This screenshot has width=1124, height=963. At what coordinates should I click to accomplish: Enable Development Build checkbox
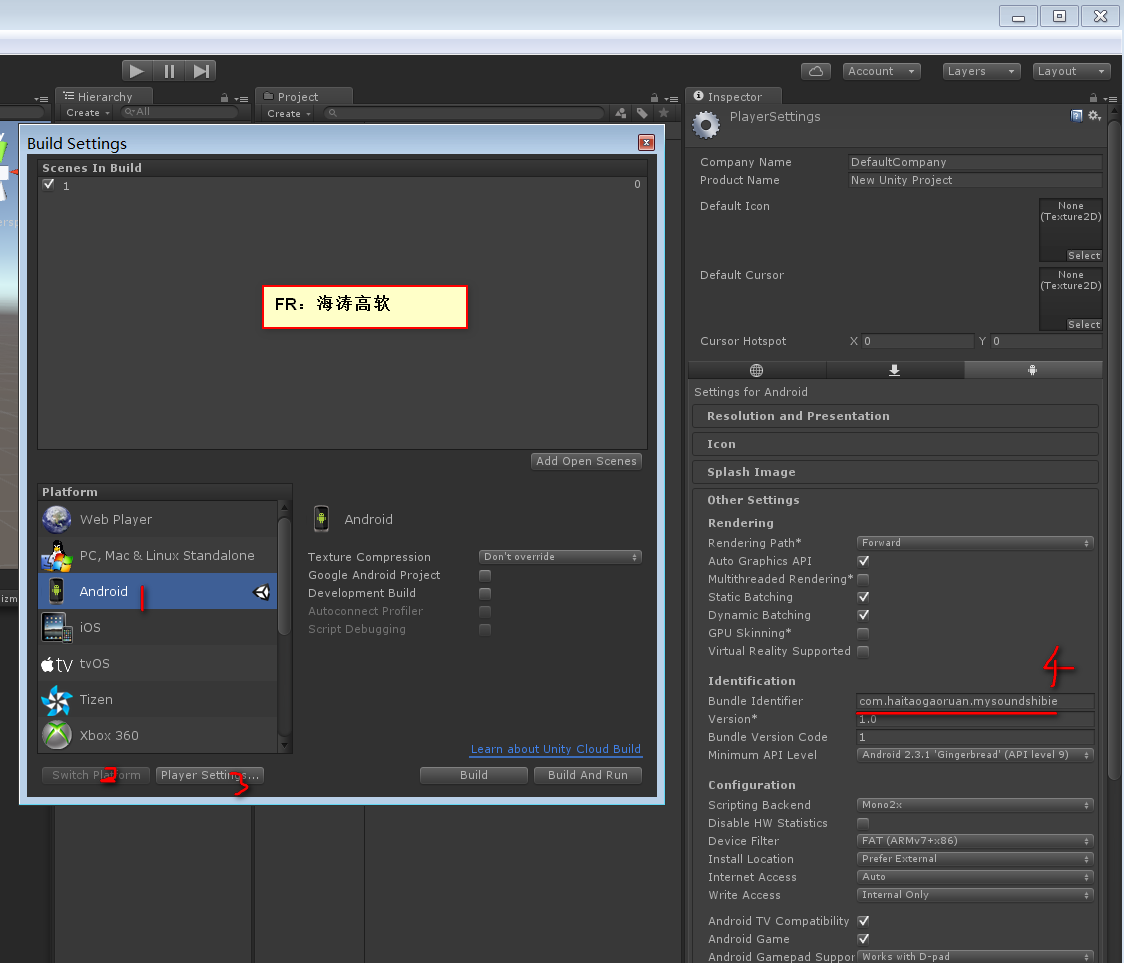(x=485, y=594)
